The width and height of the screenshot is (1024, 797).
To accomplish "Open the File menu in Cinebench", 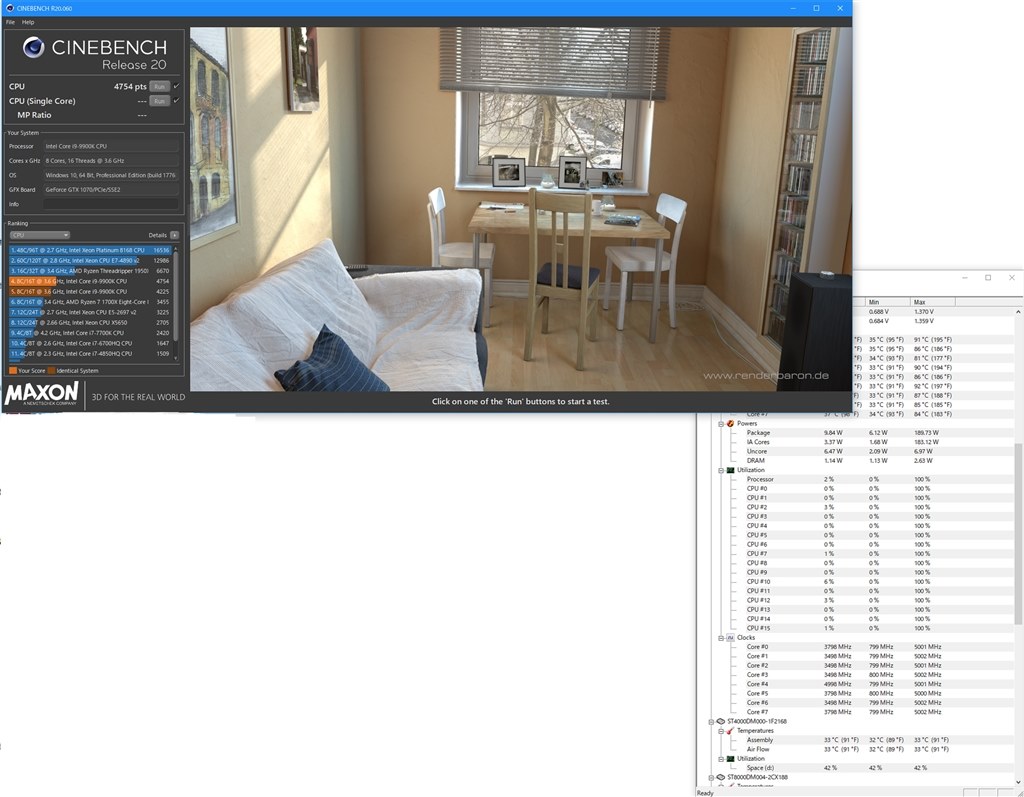I will click(10, 22).
